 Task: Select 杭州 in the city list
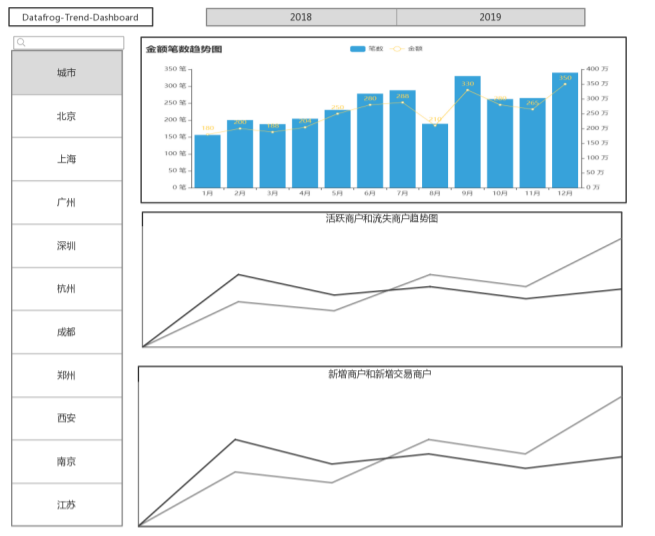point(67,289)
